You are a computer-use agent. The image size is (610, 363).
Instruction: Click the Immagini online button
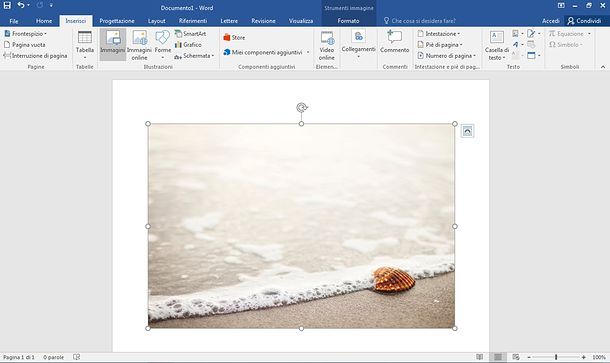coord(139,45)
